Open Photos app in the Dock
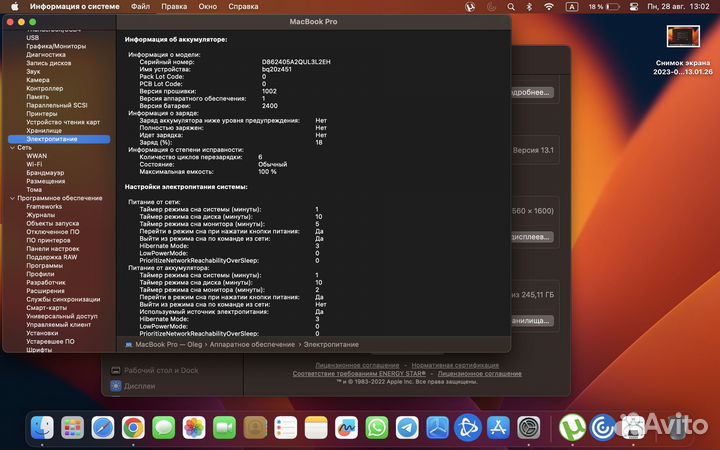Viewport: 720px width, 450px height. point(194,428)
